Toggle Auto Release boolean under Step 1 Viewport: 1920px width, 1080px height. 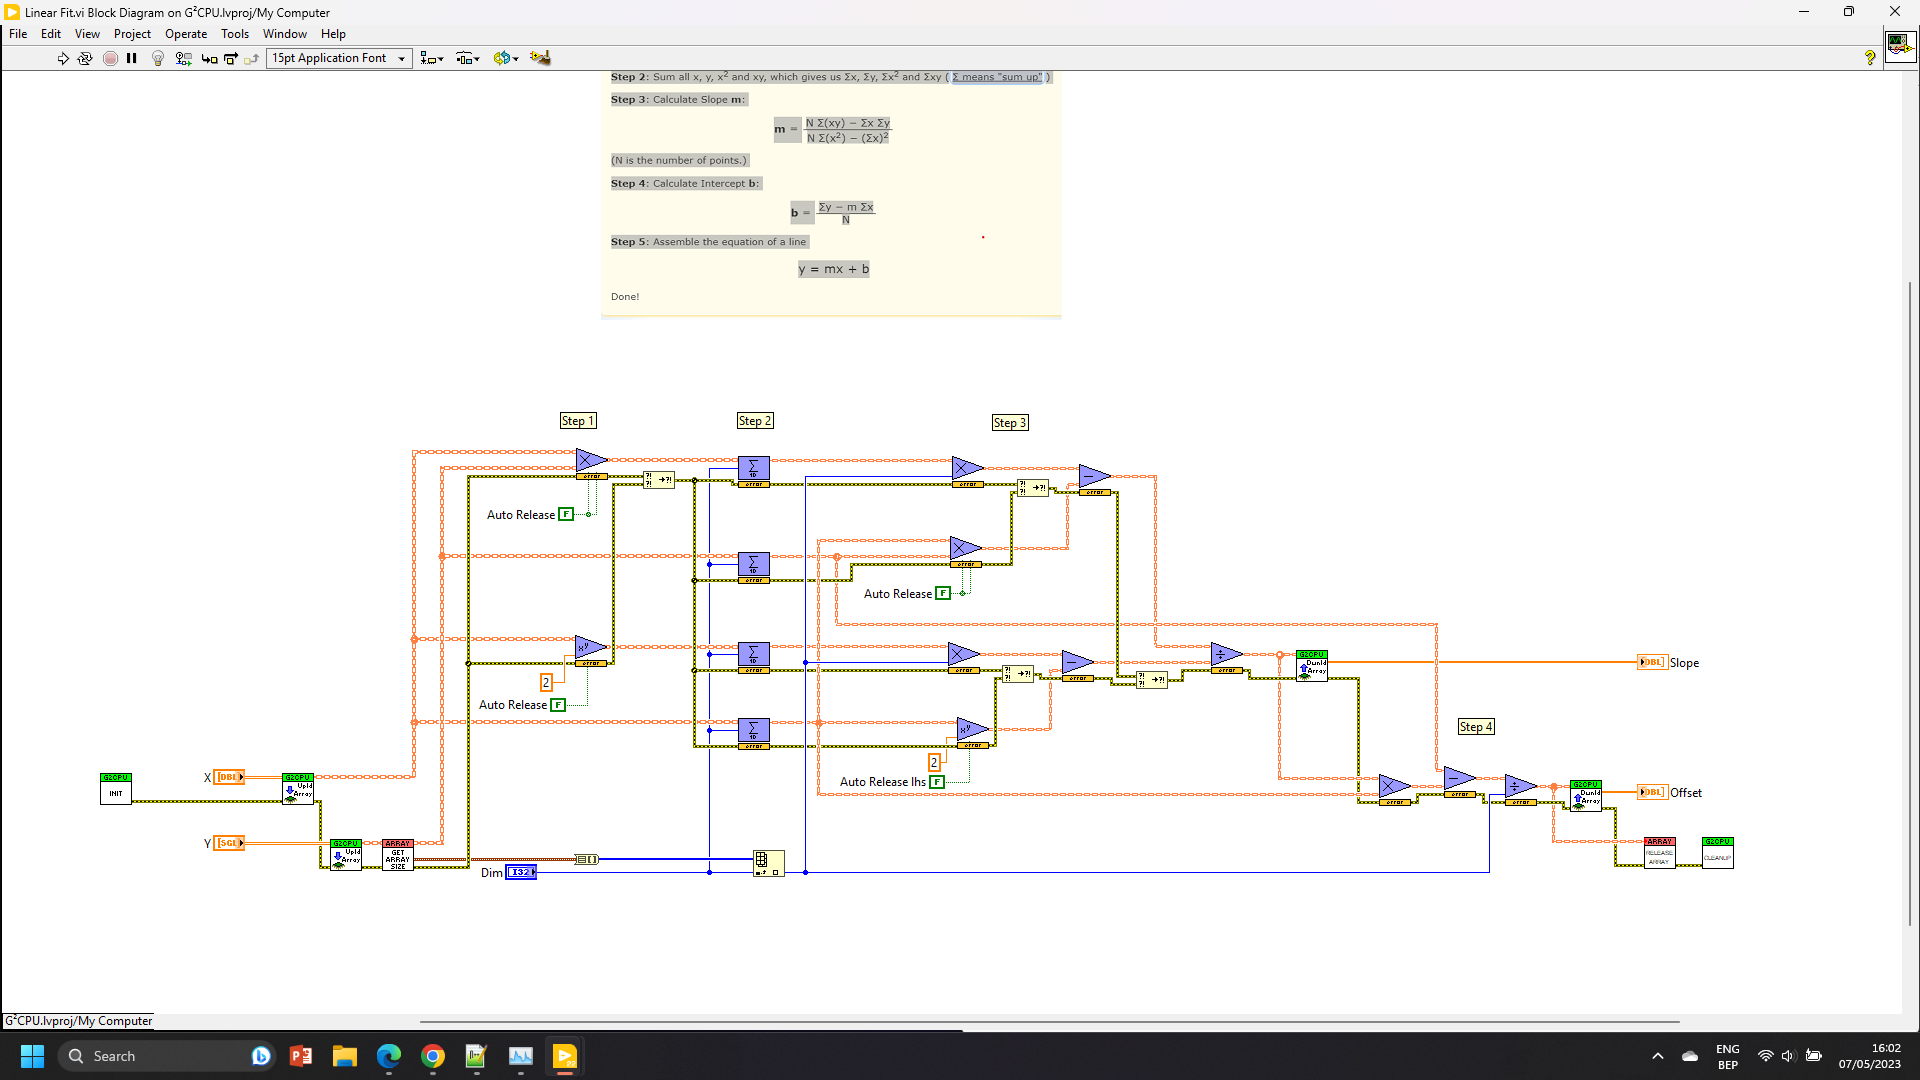click(x=566, y=515)
